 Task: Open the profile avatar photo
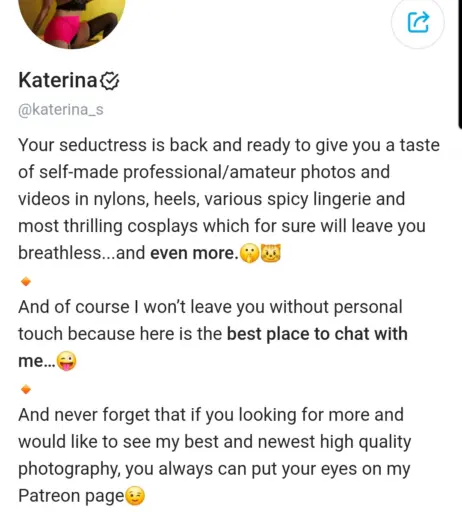[72, 20]
